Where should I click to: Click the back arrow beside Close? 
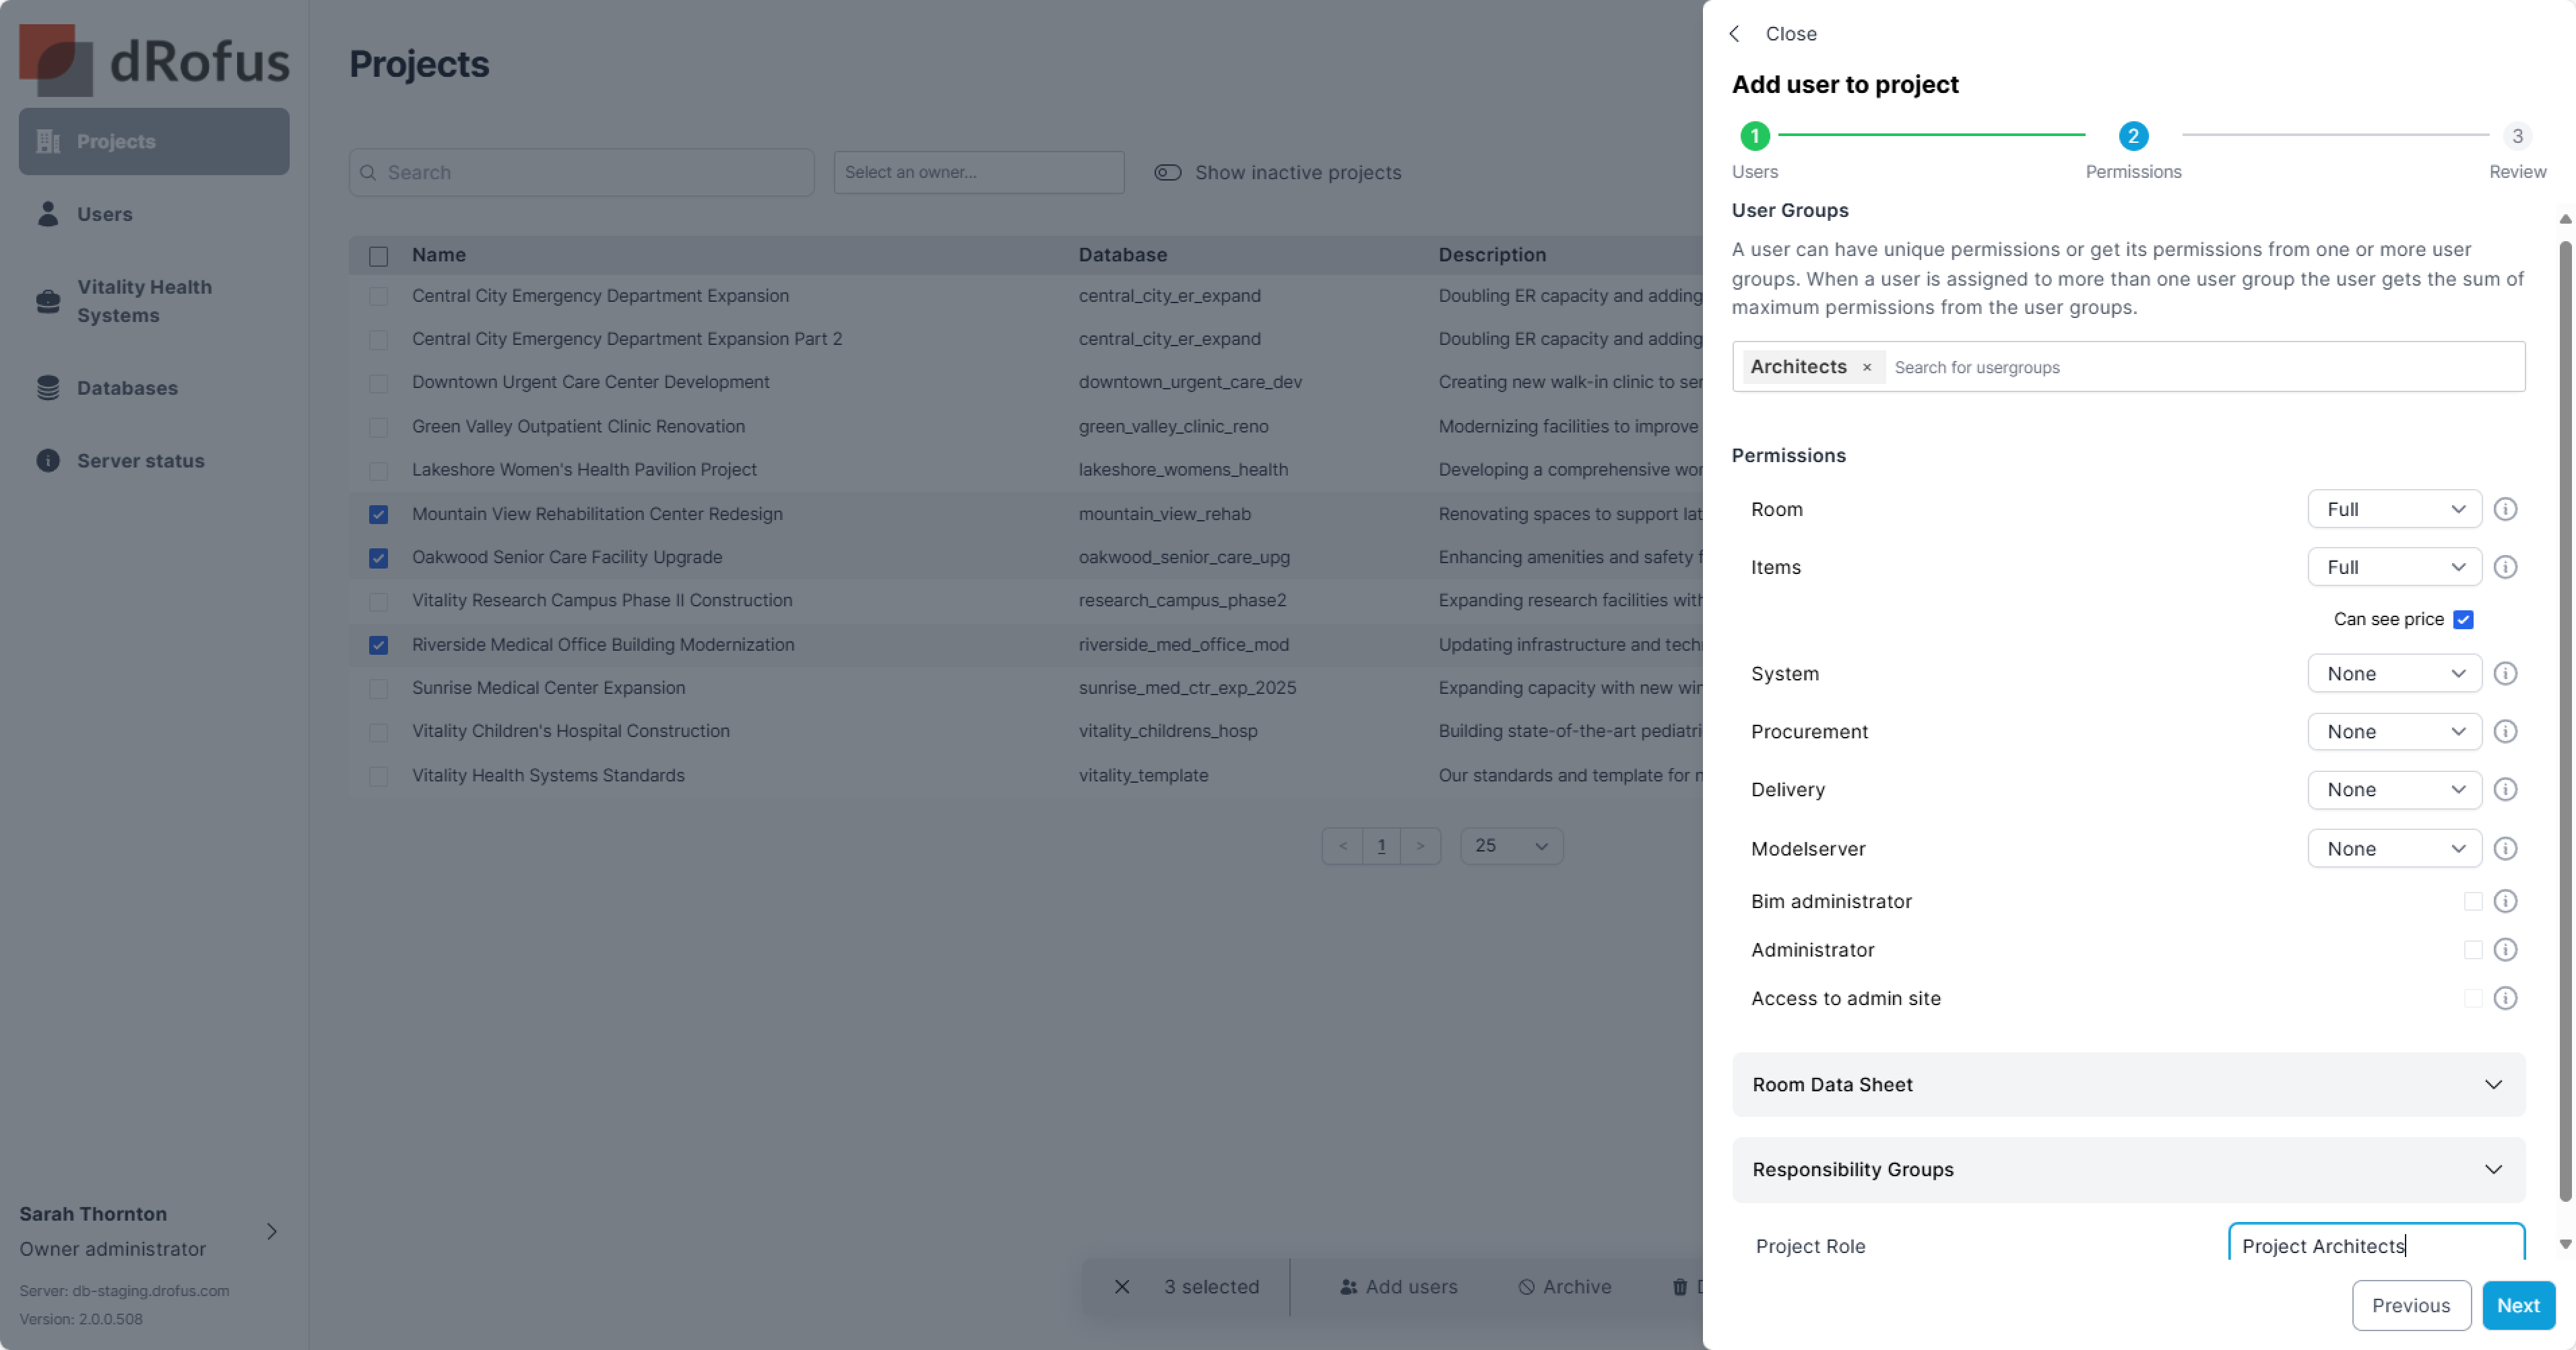point(1735,33)
